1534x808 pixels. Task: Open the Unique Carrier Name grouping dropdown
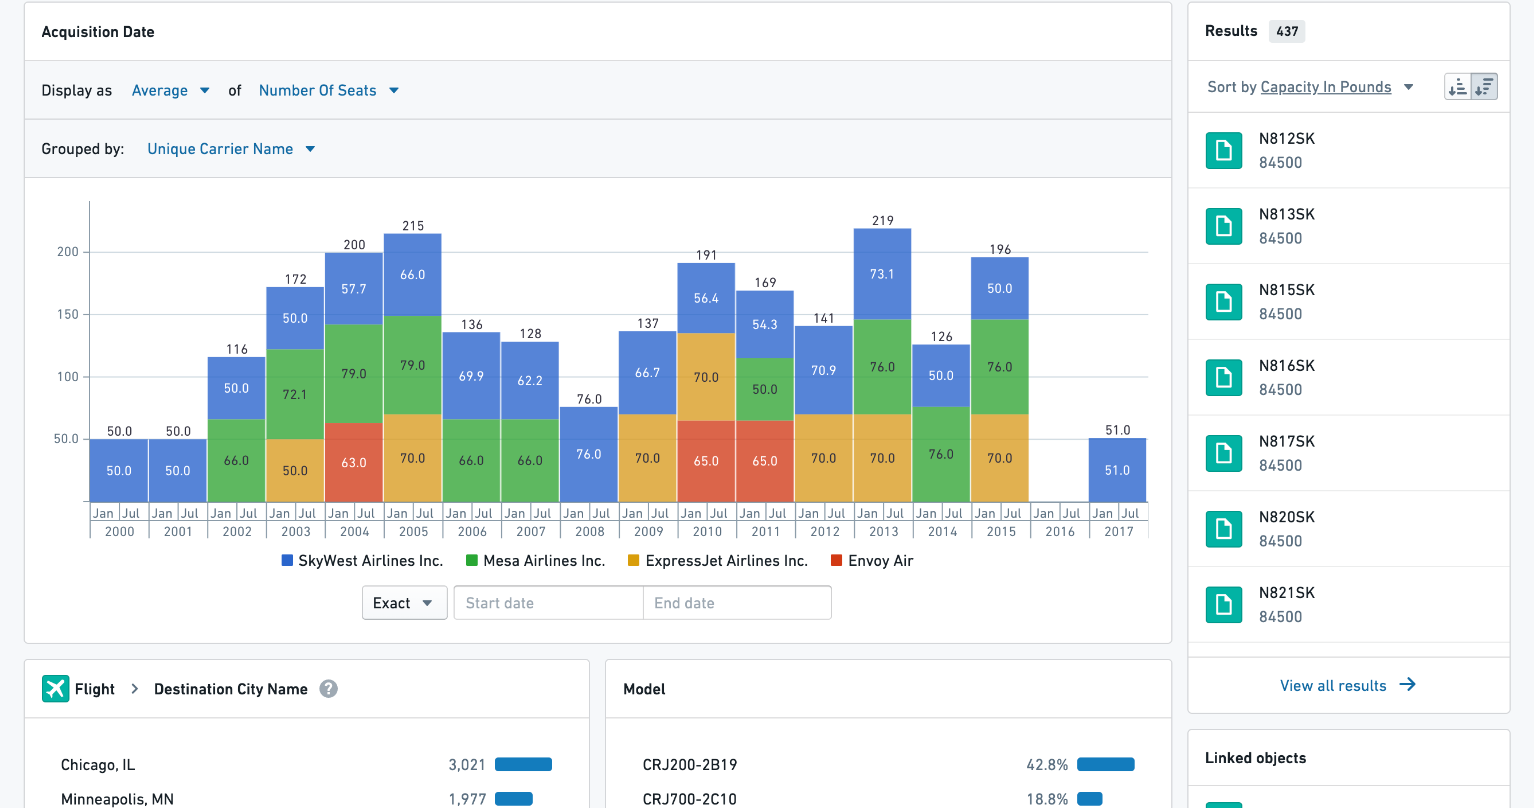tap(230, 149)
